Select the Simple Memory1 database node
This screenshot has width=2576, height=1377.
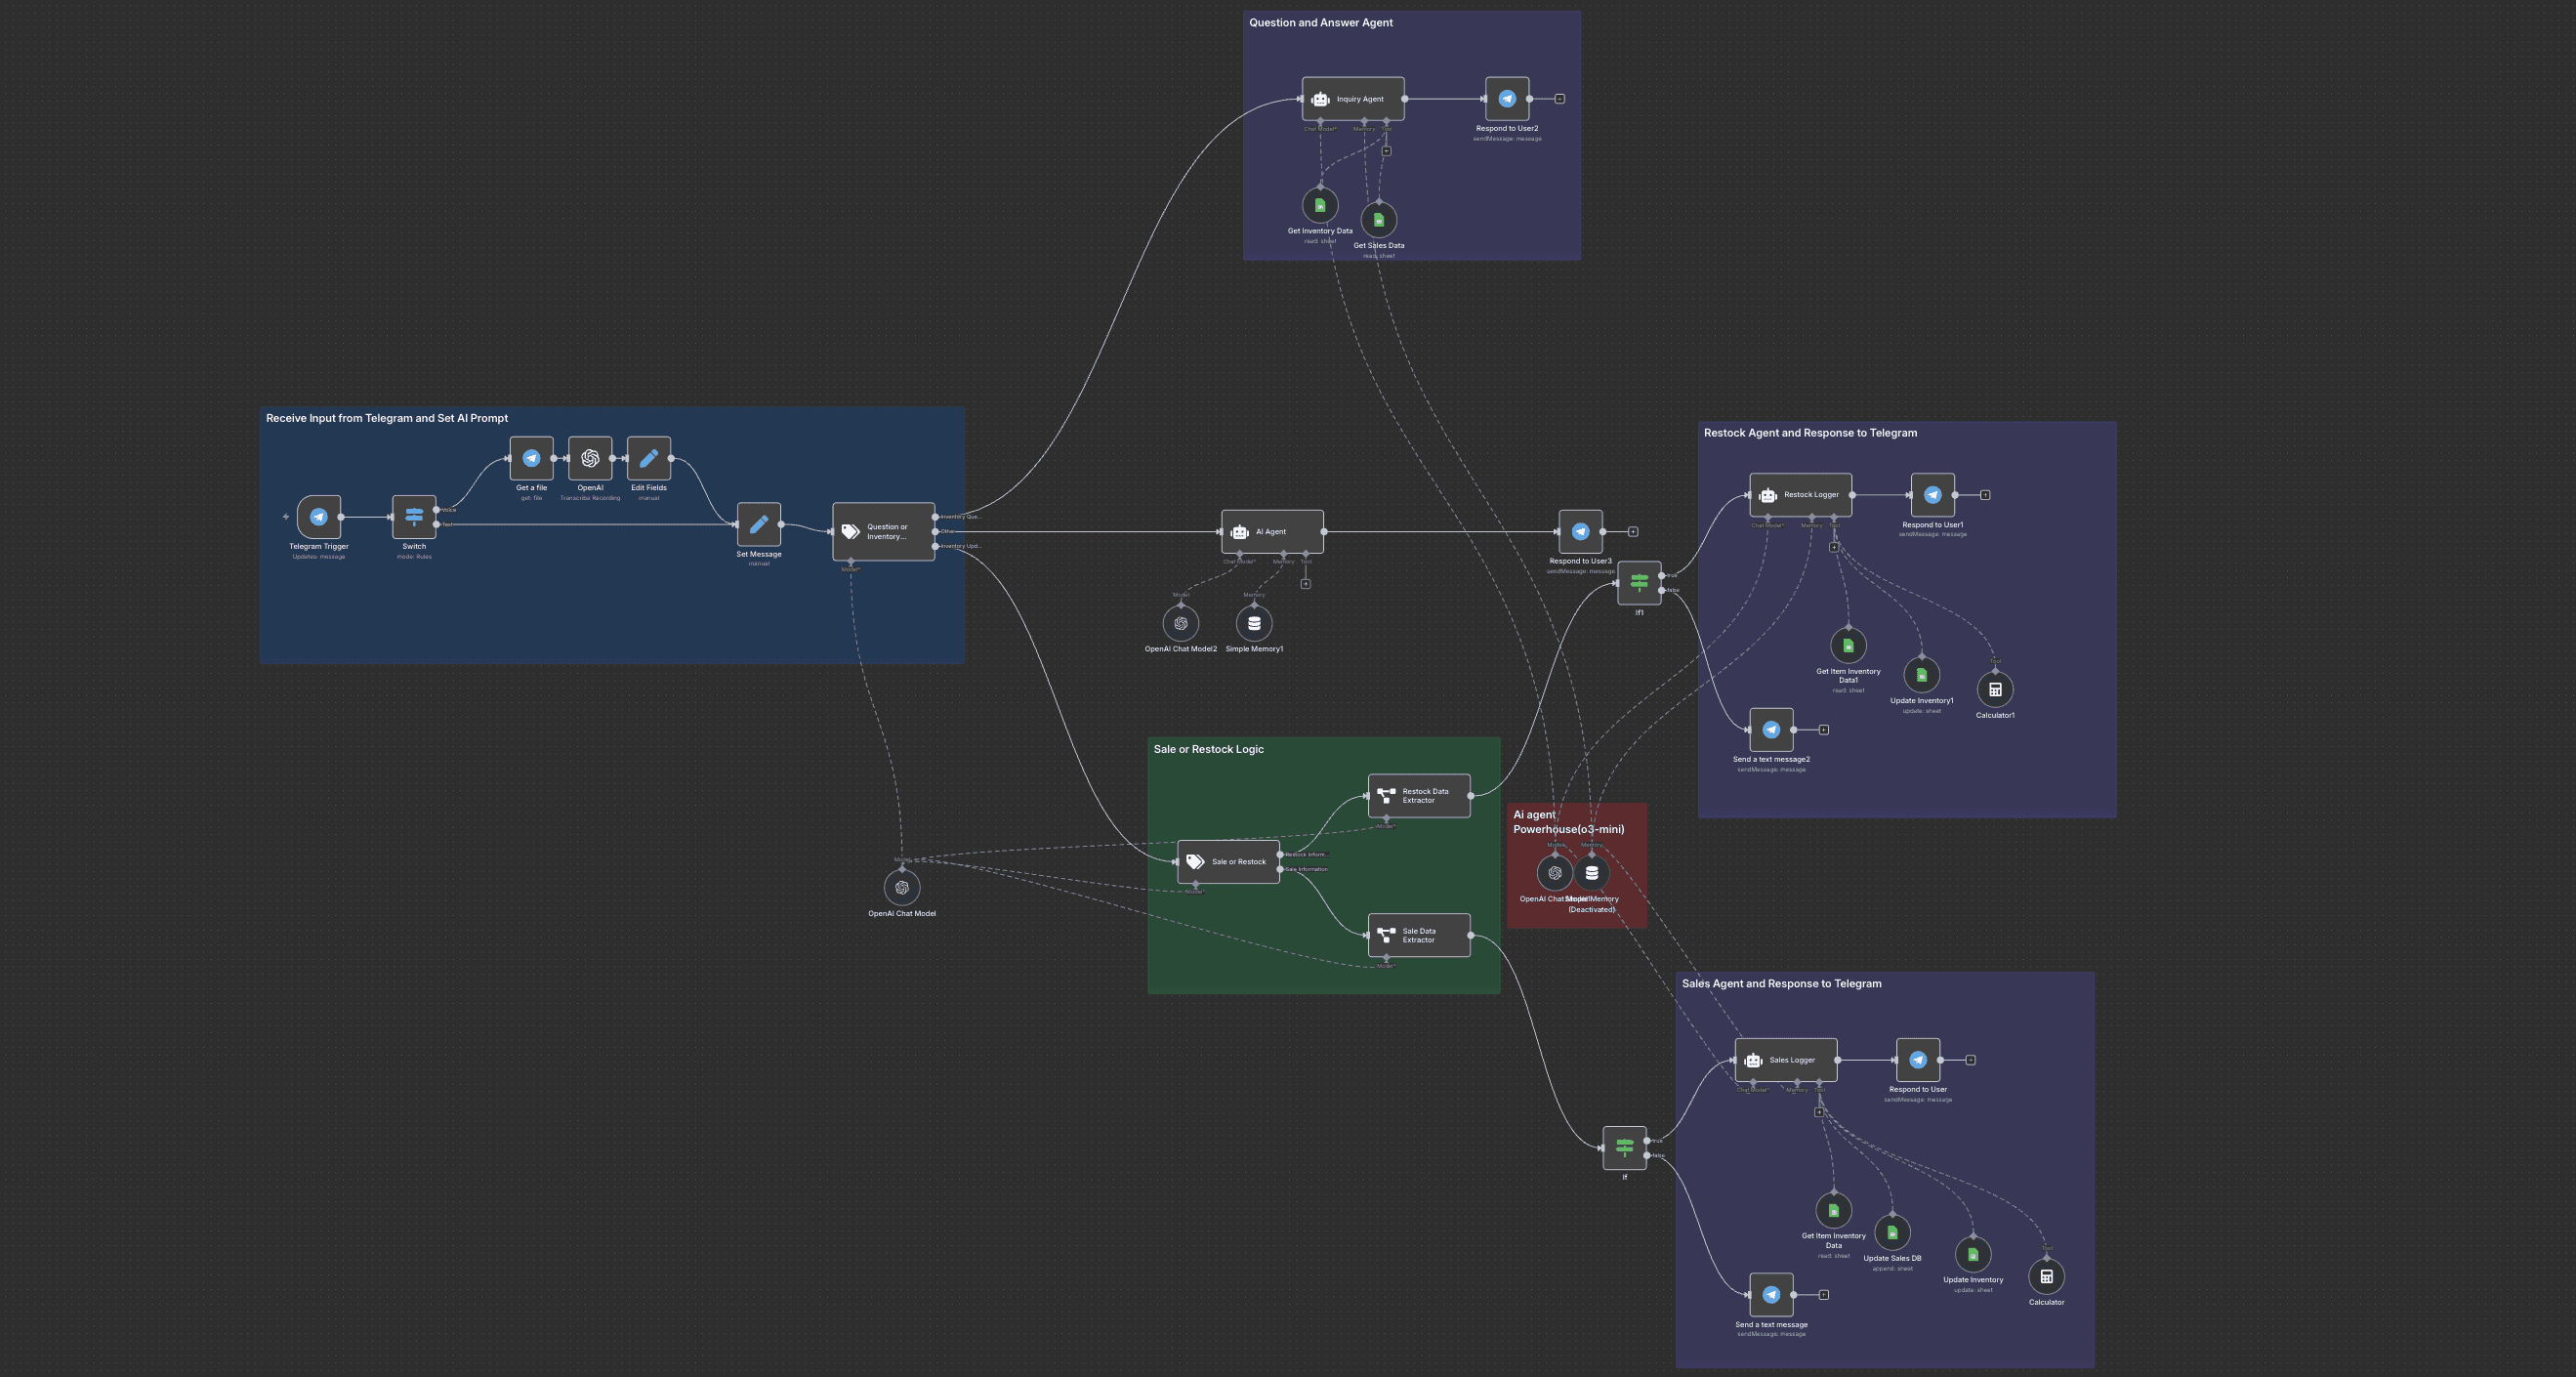(1254, 623)
